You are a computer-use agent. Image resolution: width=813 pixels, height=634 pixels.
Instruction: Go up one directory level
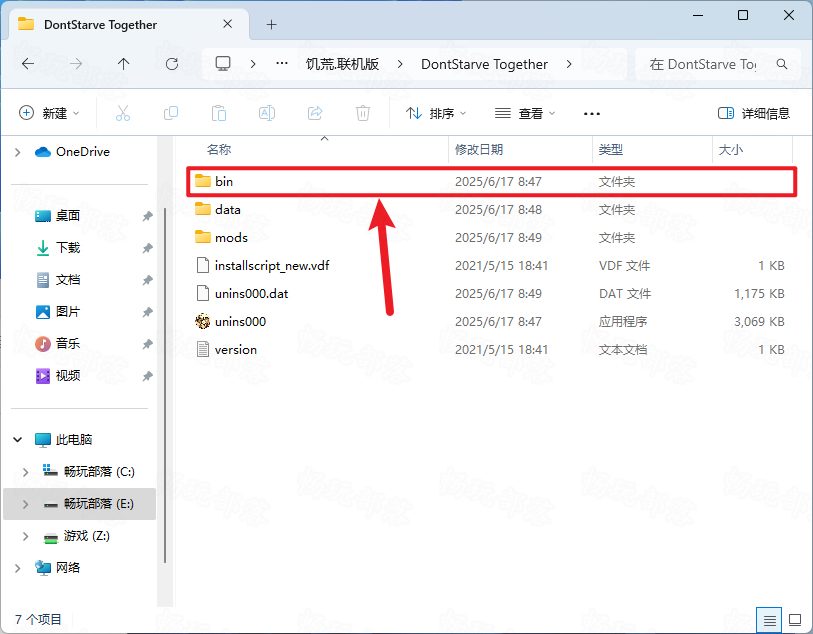pyautogui.click(x=123, y=64)
